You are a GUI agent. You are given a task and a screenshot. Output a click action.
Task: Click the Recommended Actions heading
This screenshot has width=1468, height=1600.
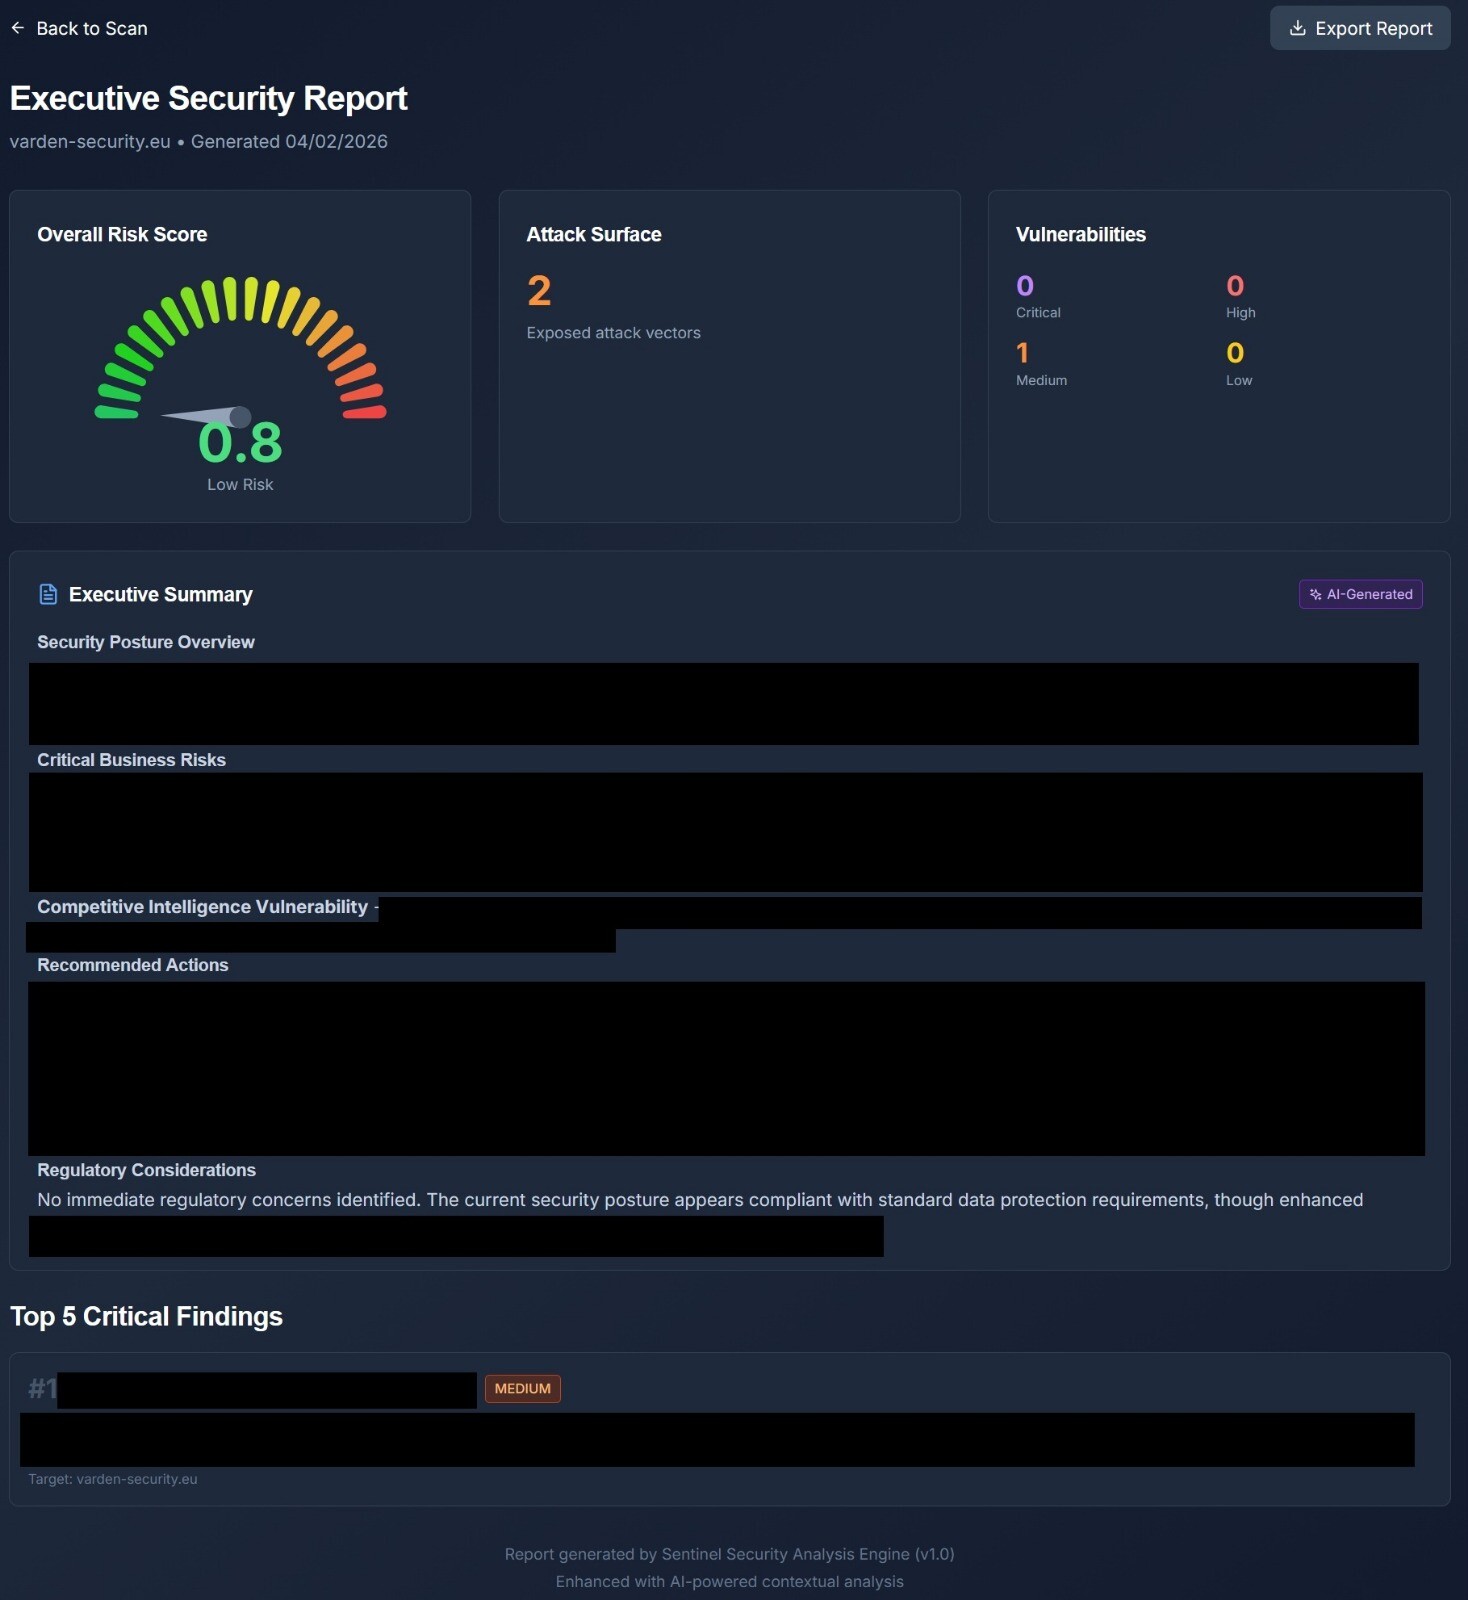pyautogui.click(x=133, y=965)
